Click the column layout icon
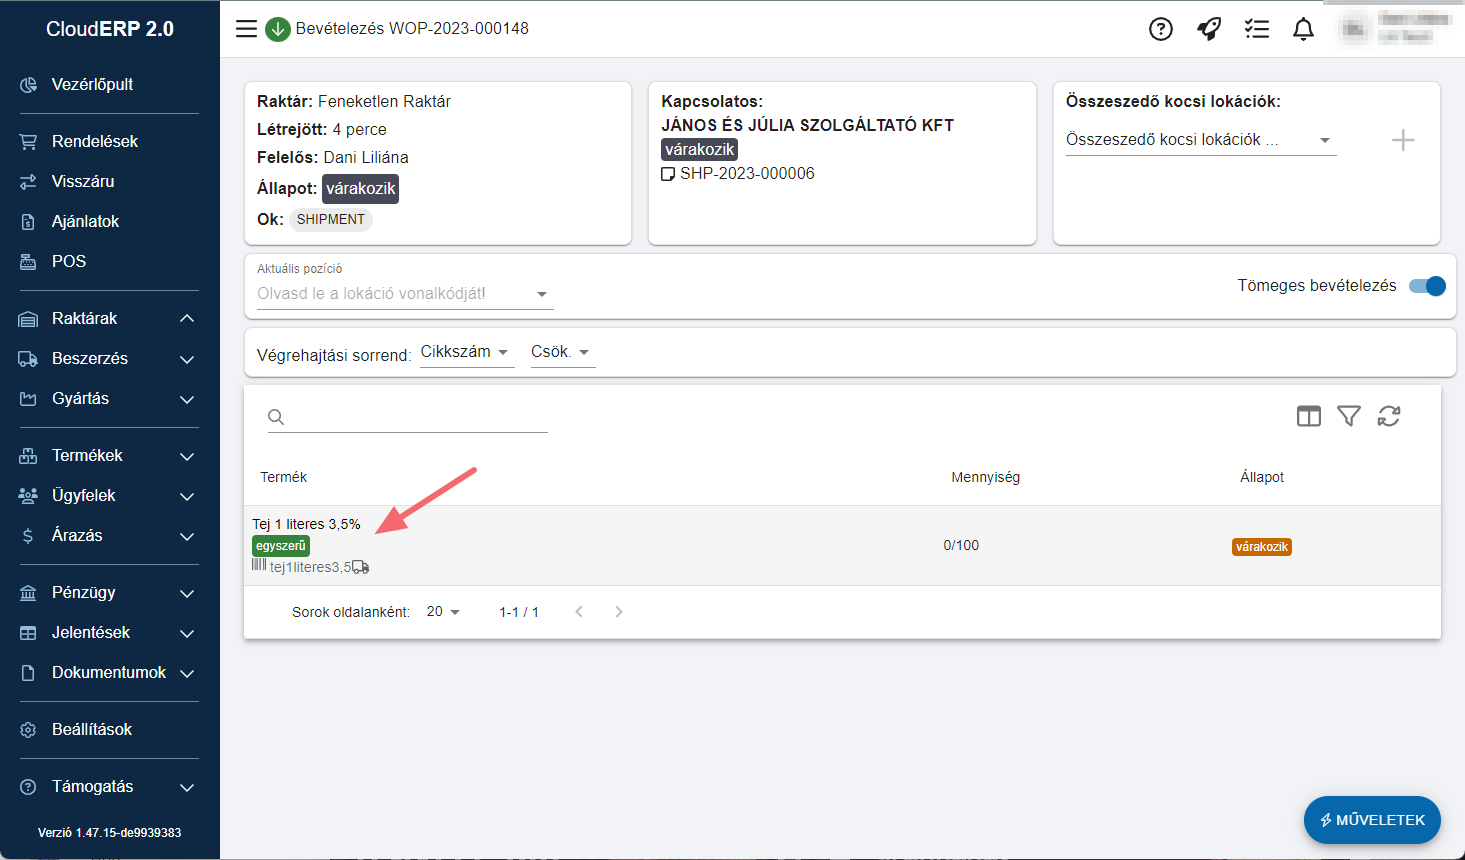Viewport: 1465px width, 860px height. [1308, 416]
